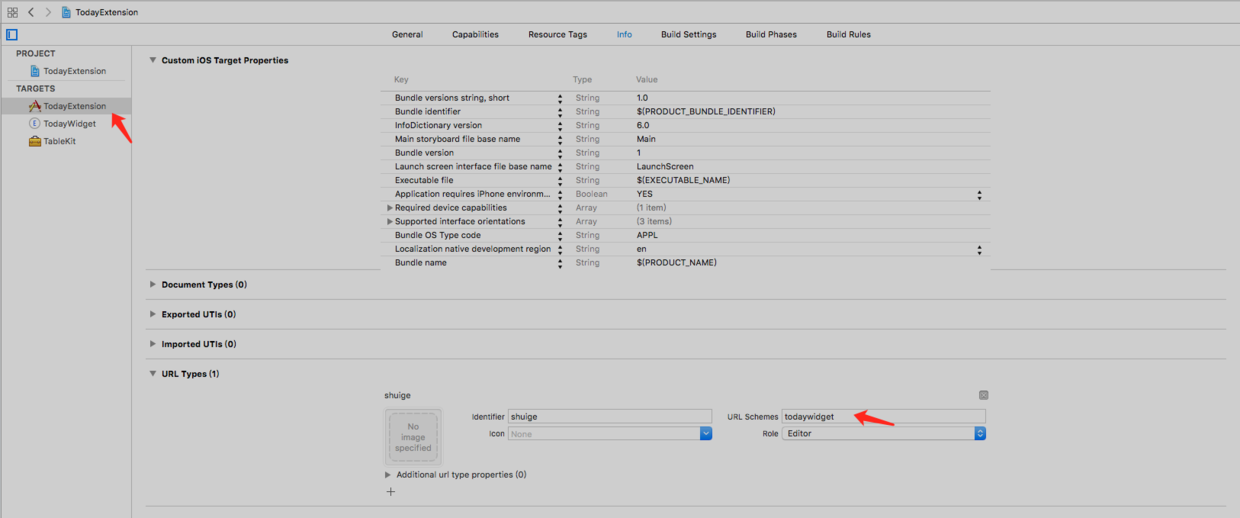Click the No image specified well
1240x518 pixels.
tap(413, 438)
